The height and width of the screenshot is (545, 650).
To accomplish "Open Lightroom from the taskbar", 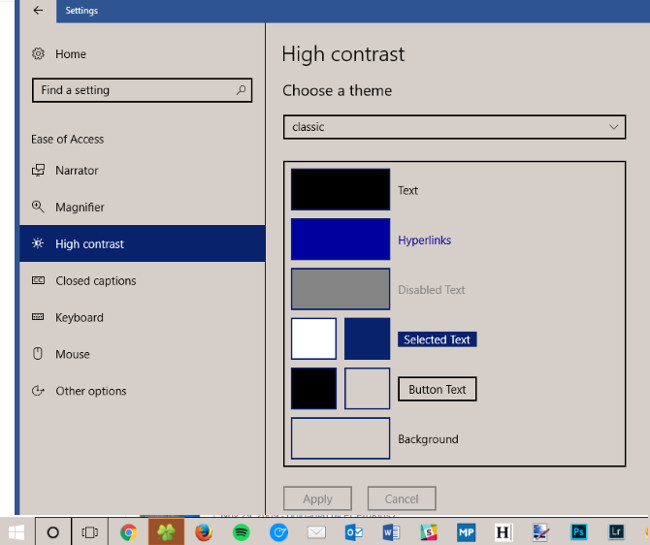I will click(617, 532).
